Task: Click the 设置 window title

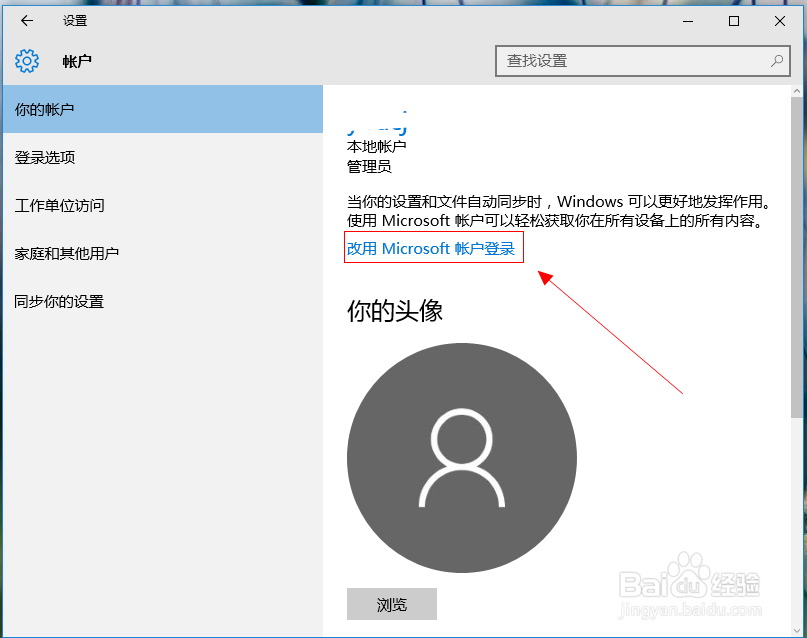Action: 75,21
